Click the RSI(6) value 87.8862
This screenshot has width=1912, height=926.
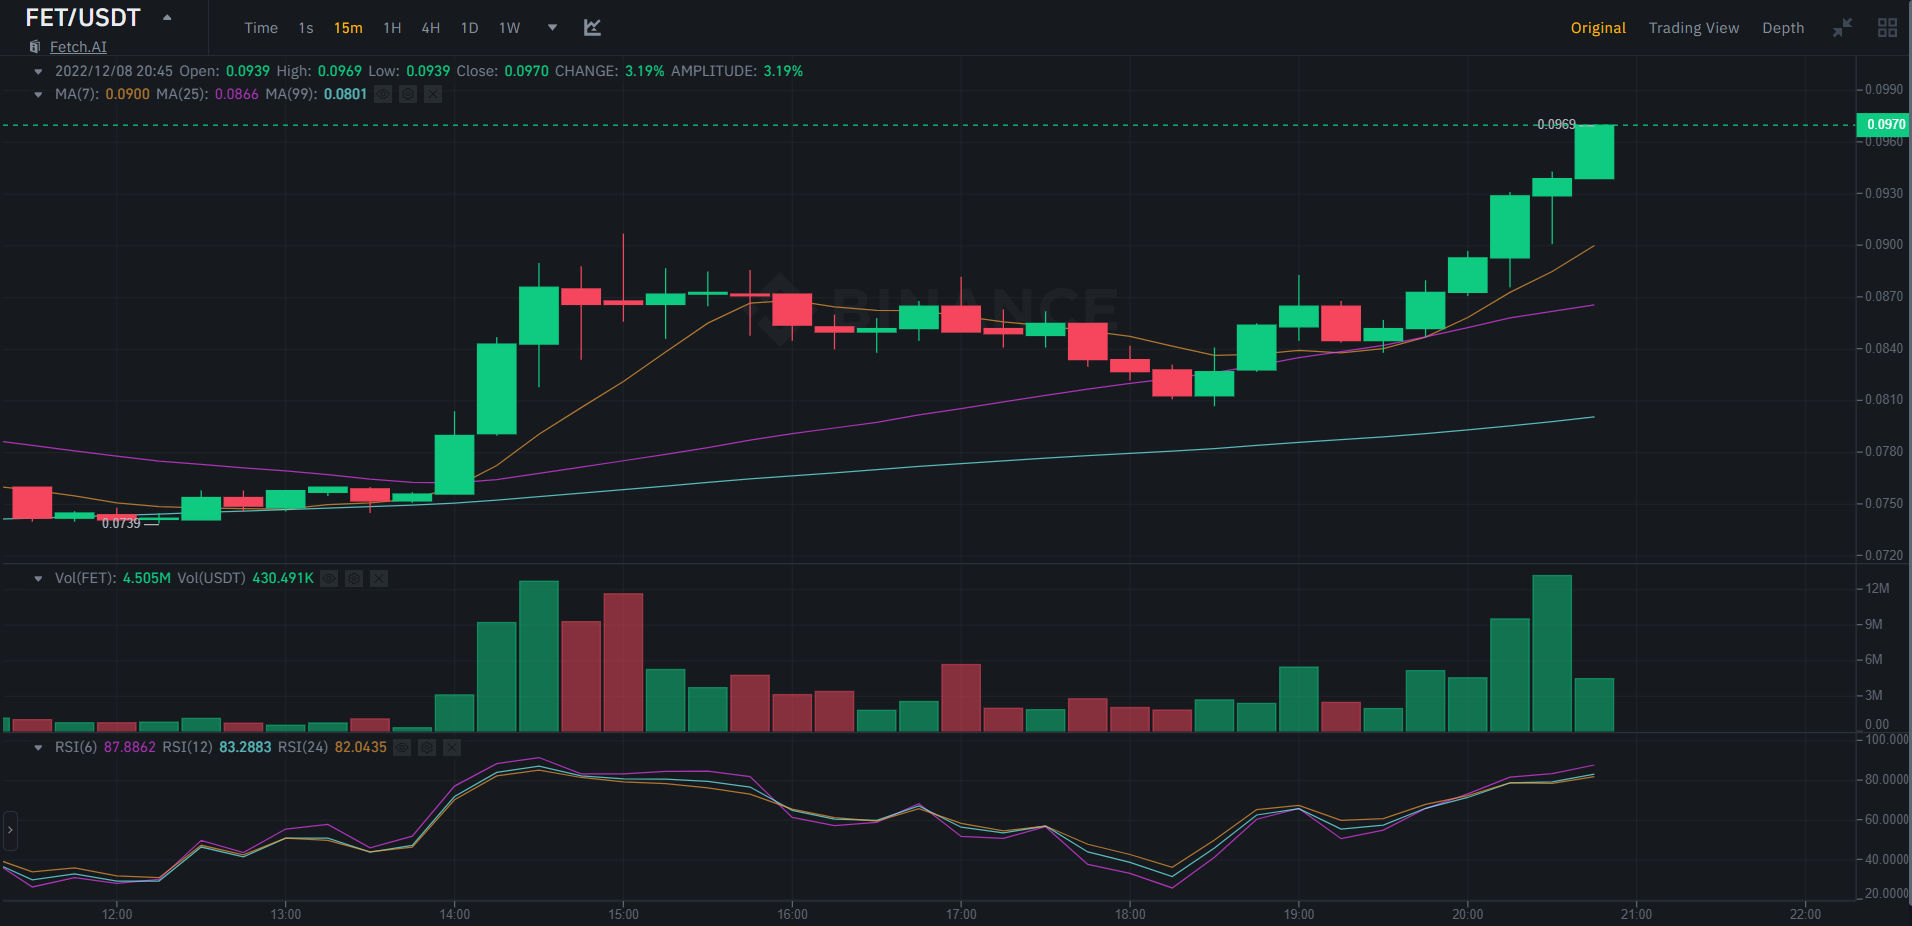click(x=130, y=747)
